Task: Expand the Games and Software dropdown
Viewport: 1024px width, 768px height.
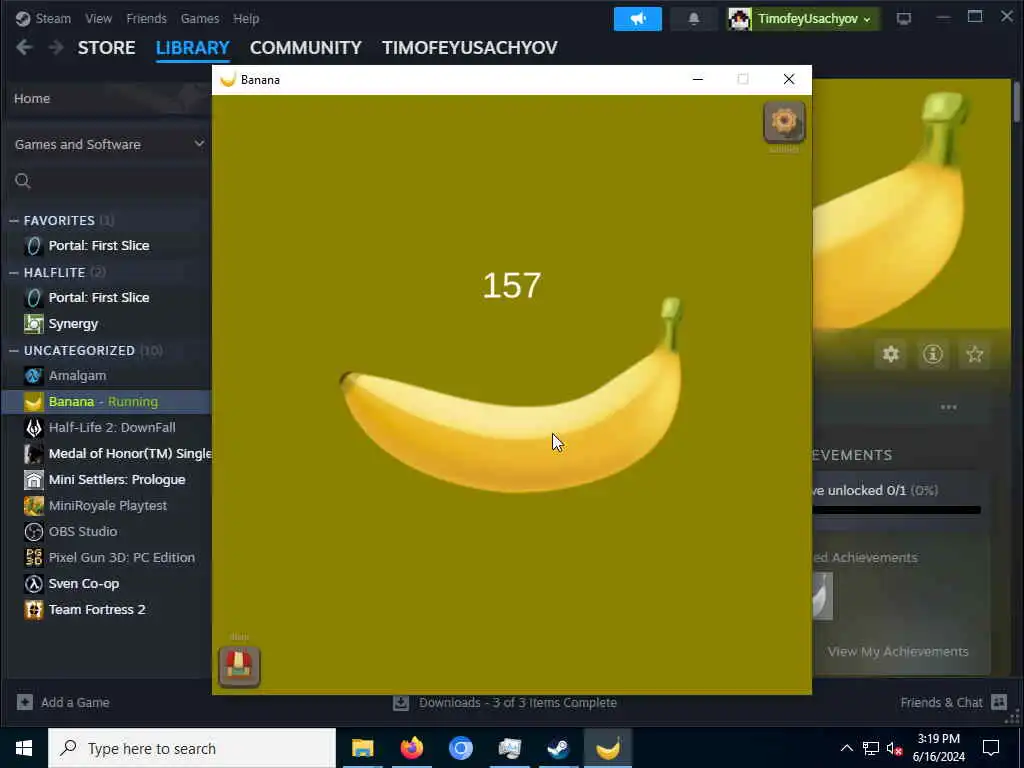Action: point(110,144)
